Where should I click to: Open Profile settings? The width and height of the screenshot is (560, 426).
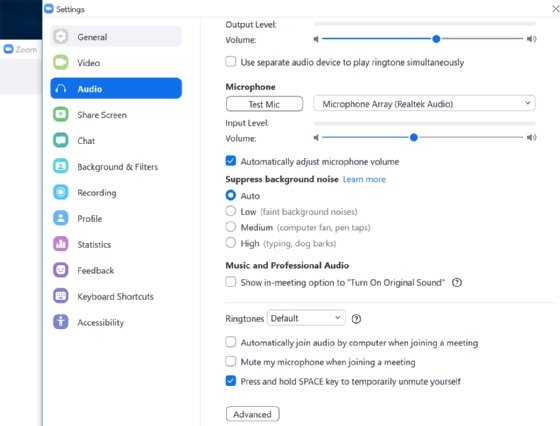pos(116,218)
